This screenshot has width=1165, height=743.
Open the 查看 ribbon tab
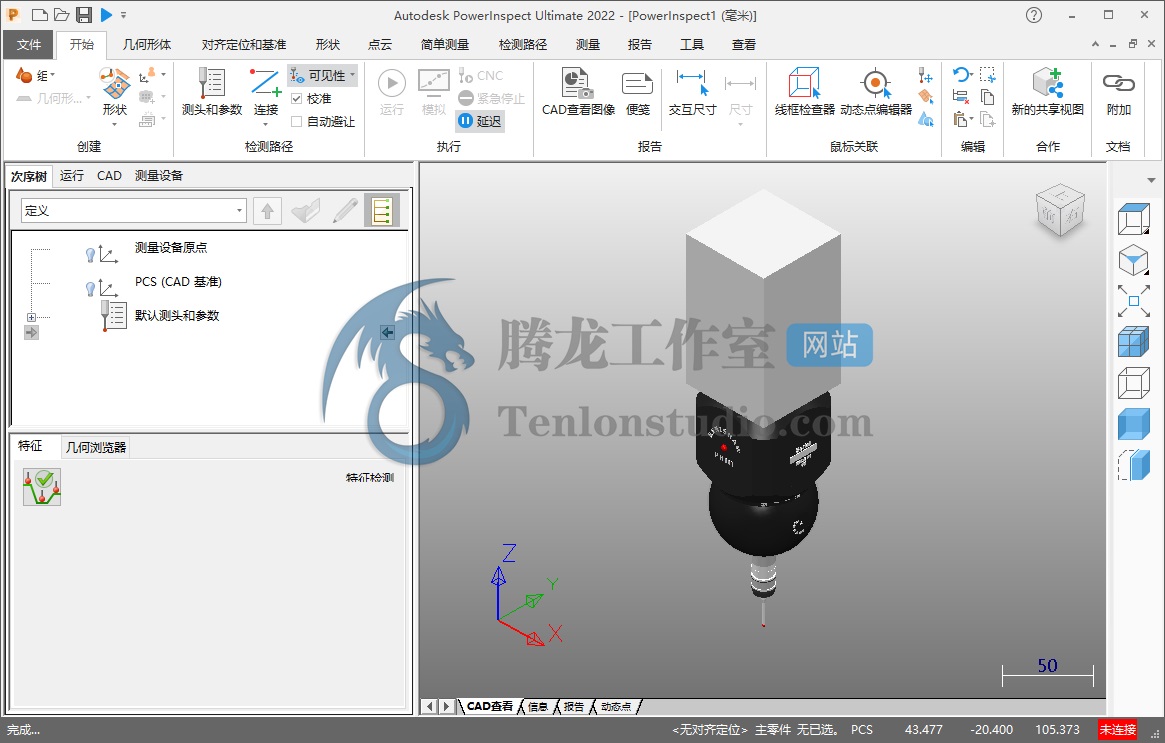744,45
